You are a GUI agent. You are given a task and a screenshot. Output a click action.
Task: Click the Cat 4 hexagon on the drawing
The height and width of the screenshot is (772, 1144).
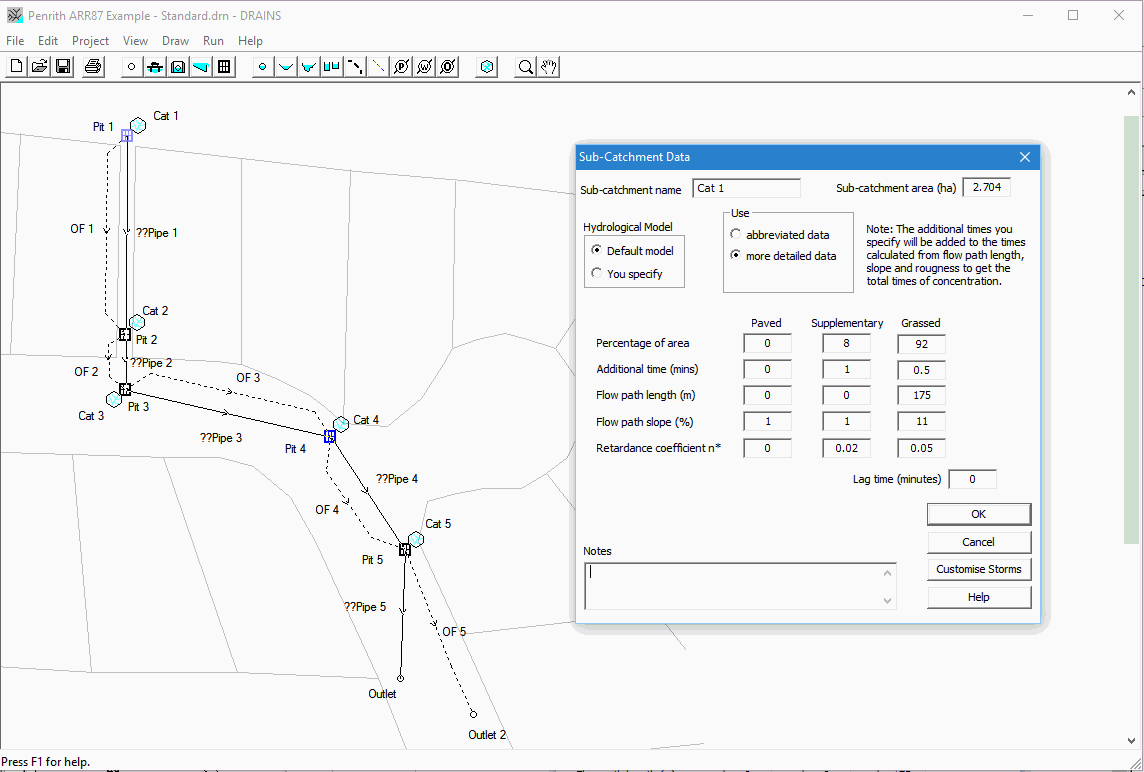point(341,425)
